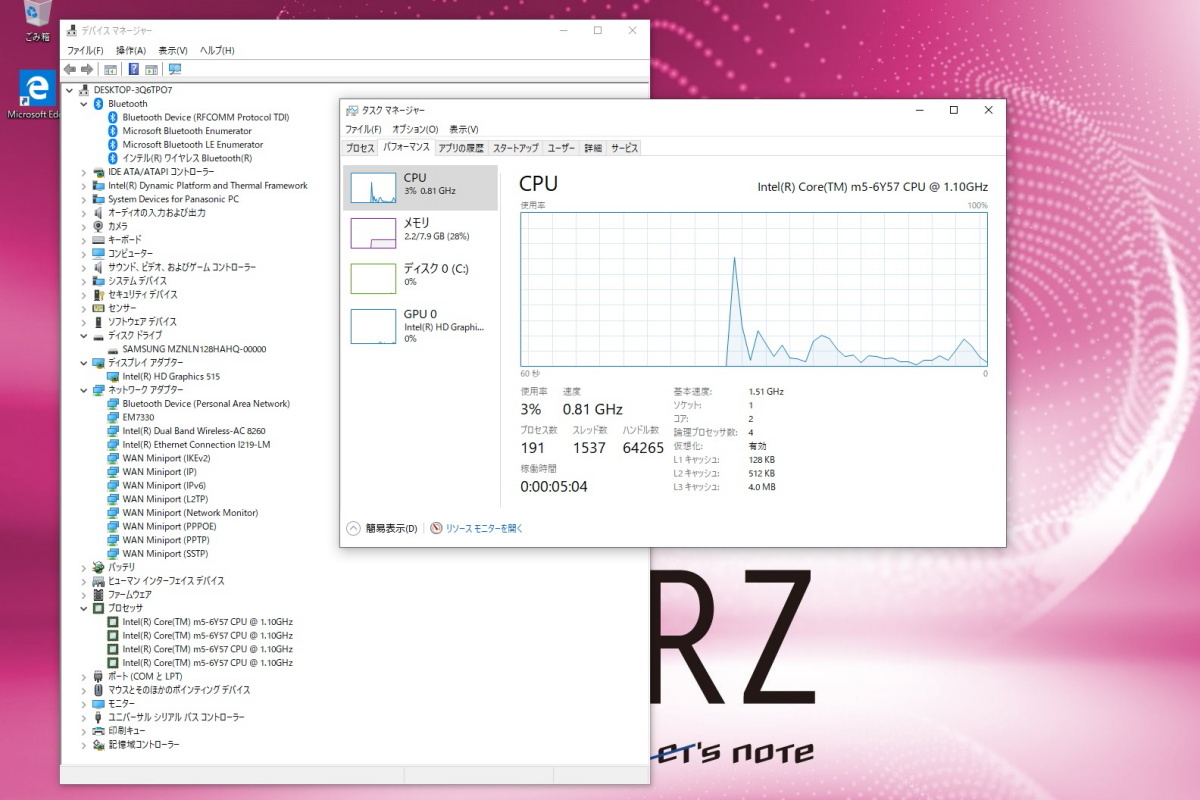This screenshot has width=1200, height=800.
Task: Expand the ファームウェア category
Action: 84,594
